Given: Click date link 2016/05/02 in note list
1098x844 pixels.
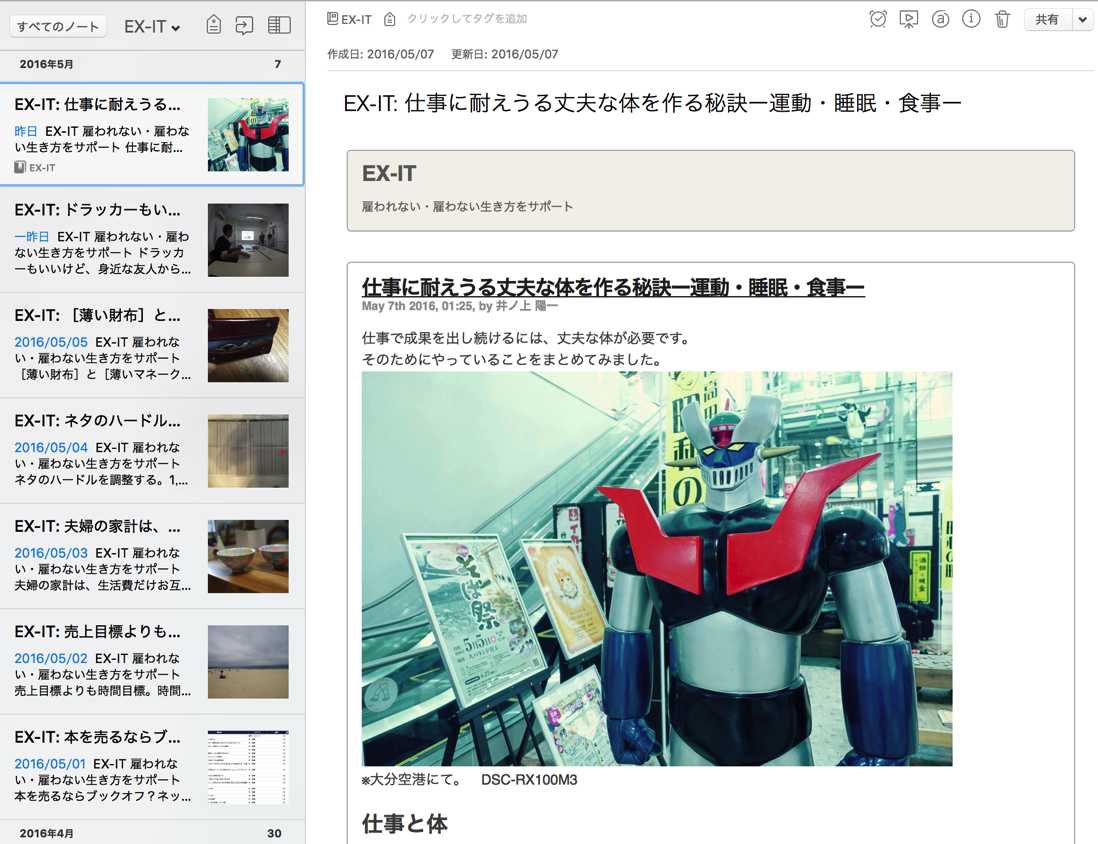Looking at the screenshot, I should coord(51,658).
